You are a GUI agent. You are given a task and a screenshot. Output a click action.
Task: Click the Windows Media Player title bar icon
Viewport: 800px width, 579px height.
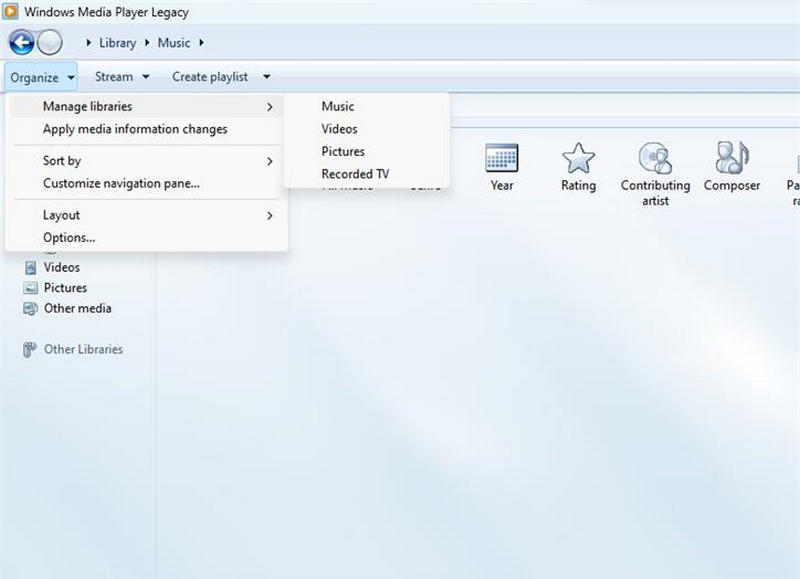10,11
